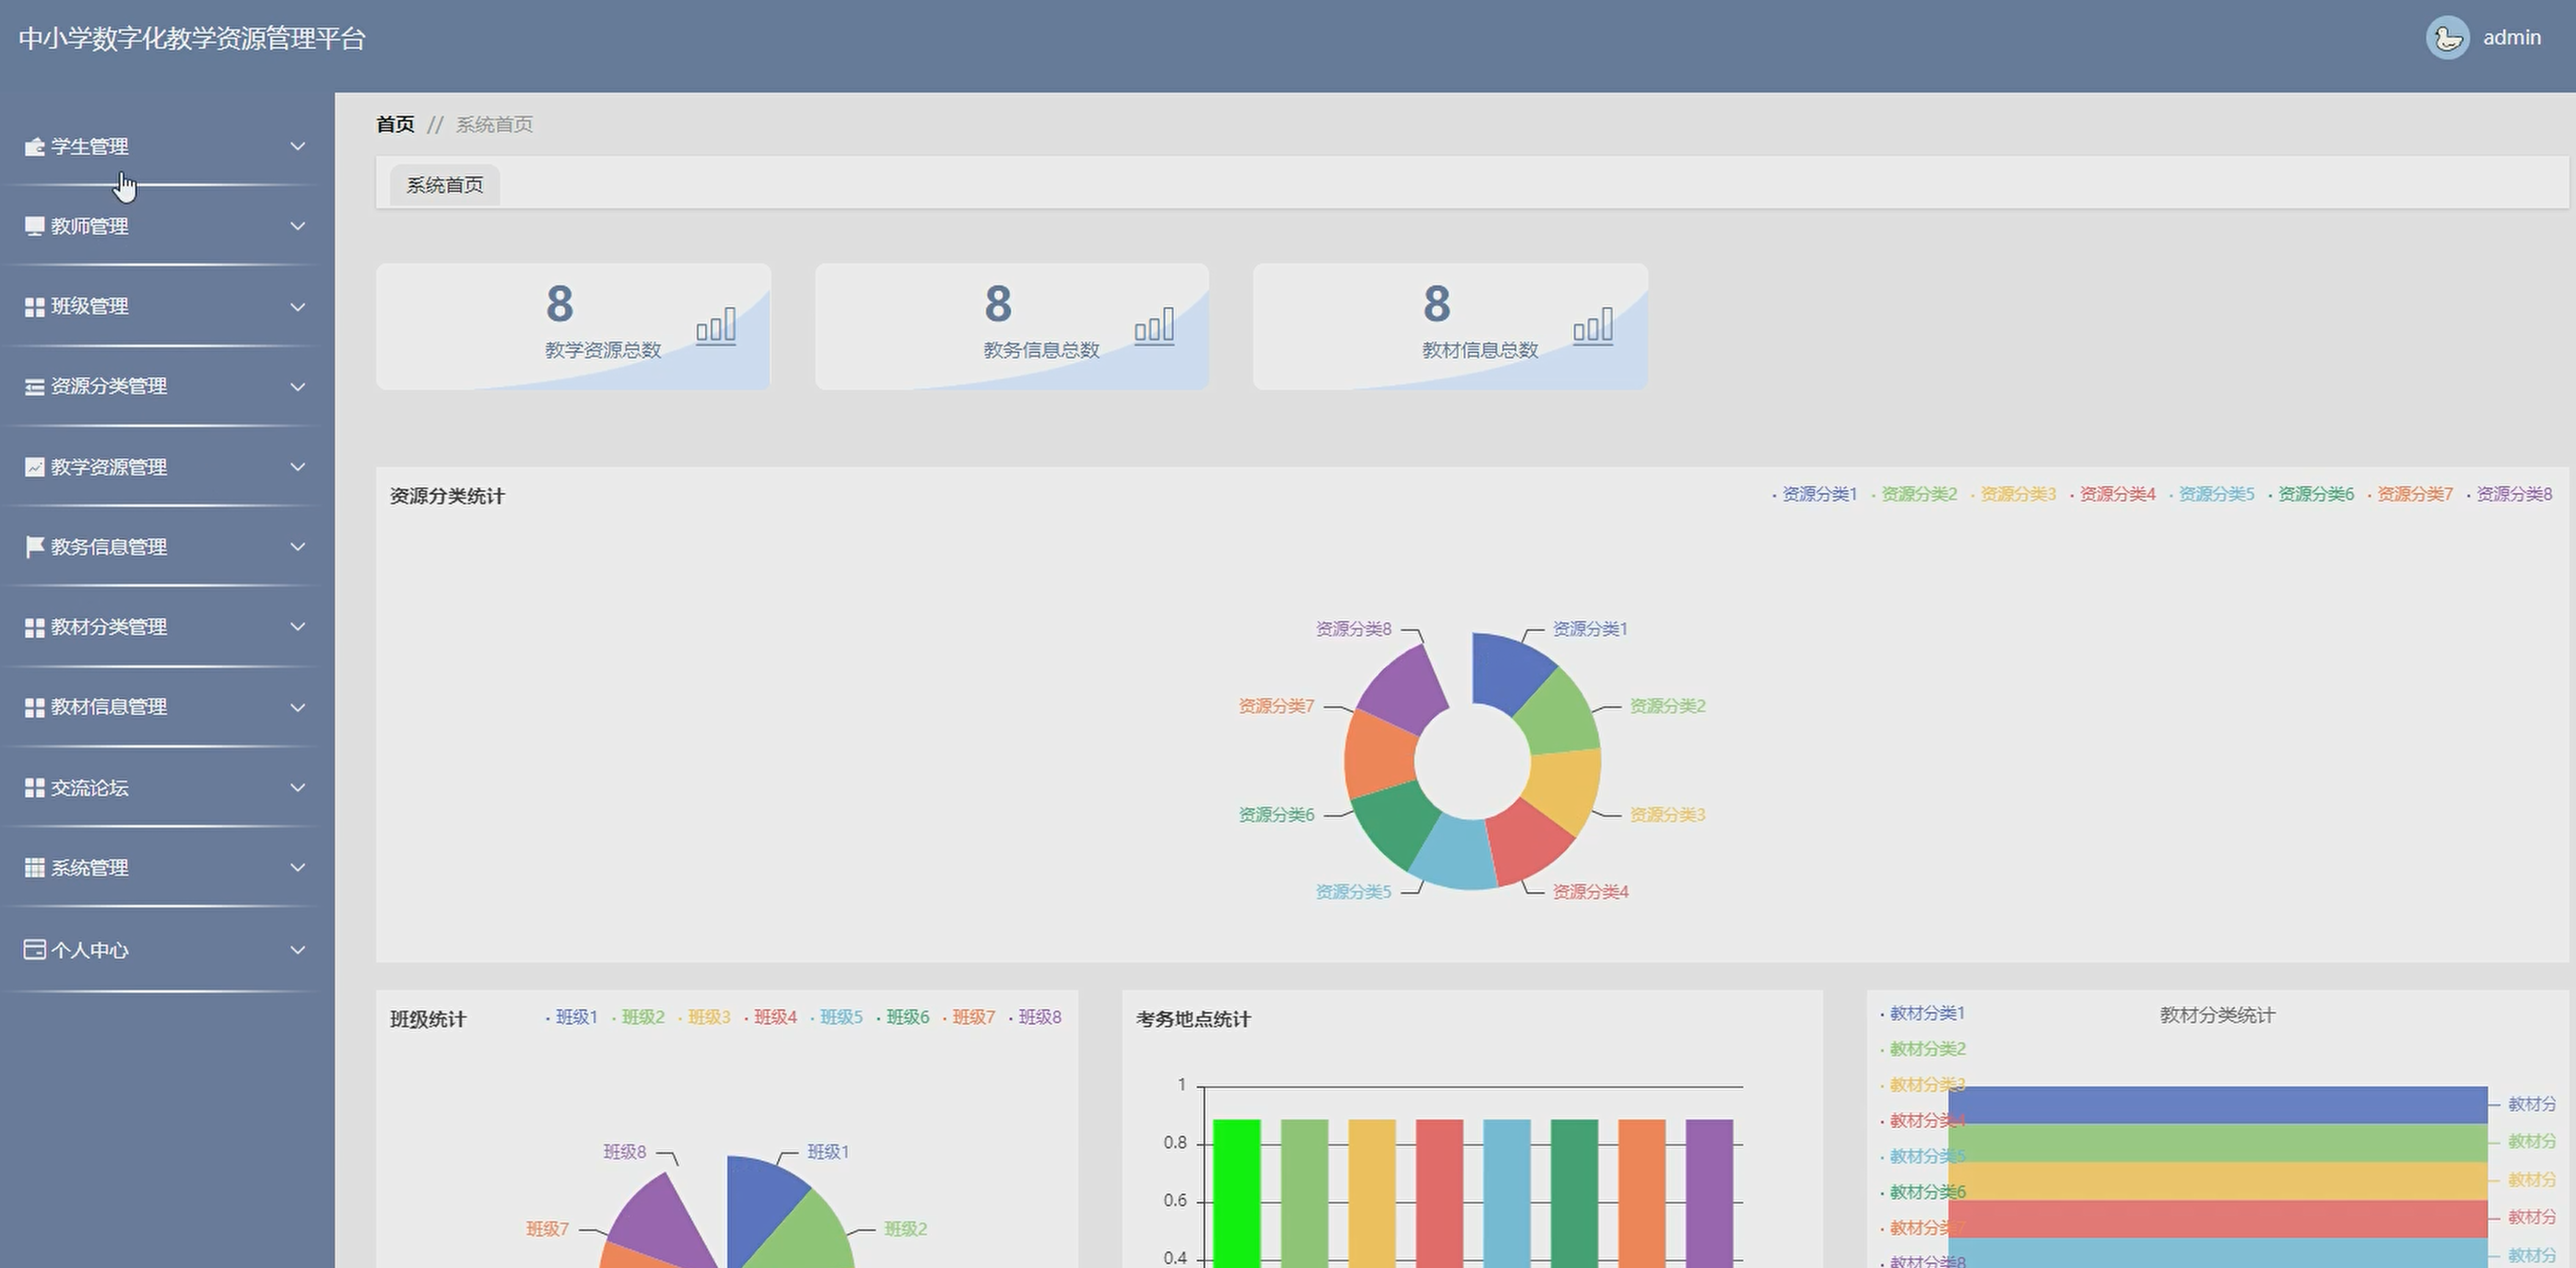This screenshot has width=2576, height=1268.
Task: Click the 系统管理 table icon
Action: click(x=34, y=868)
